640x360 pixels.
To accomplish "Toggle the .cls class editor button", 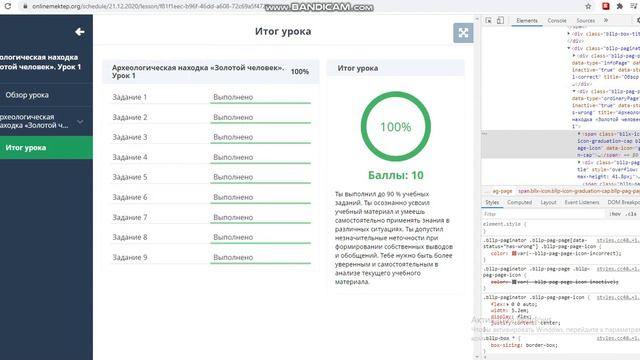I will click(631, 214).
